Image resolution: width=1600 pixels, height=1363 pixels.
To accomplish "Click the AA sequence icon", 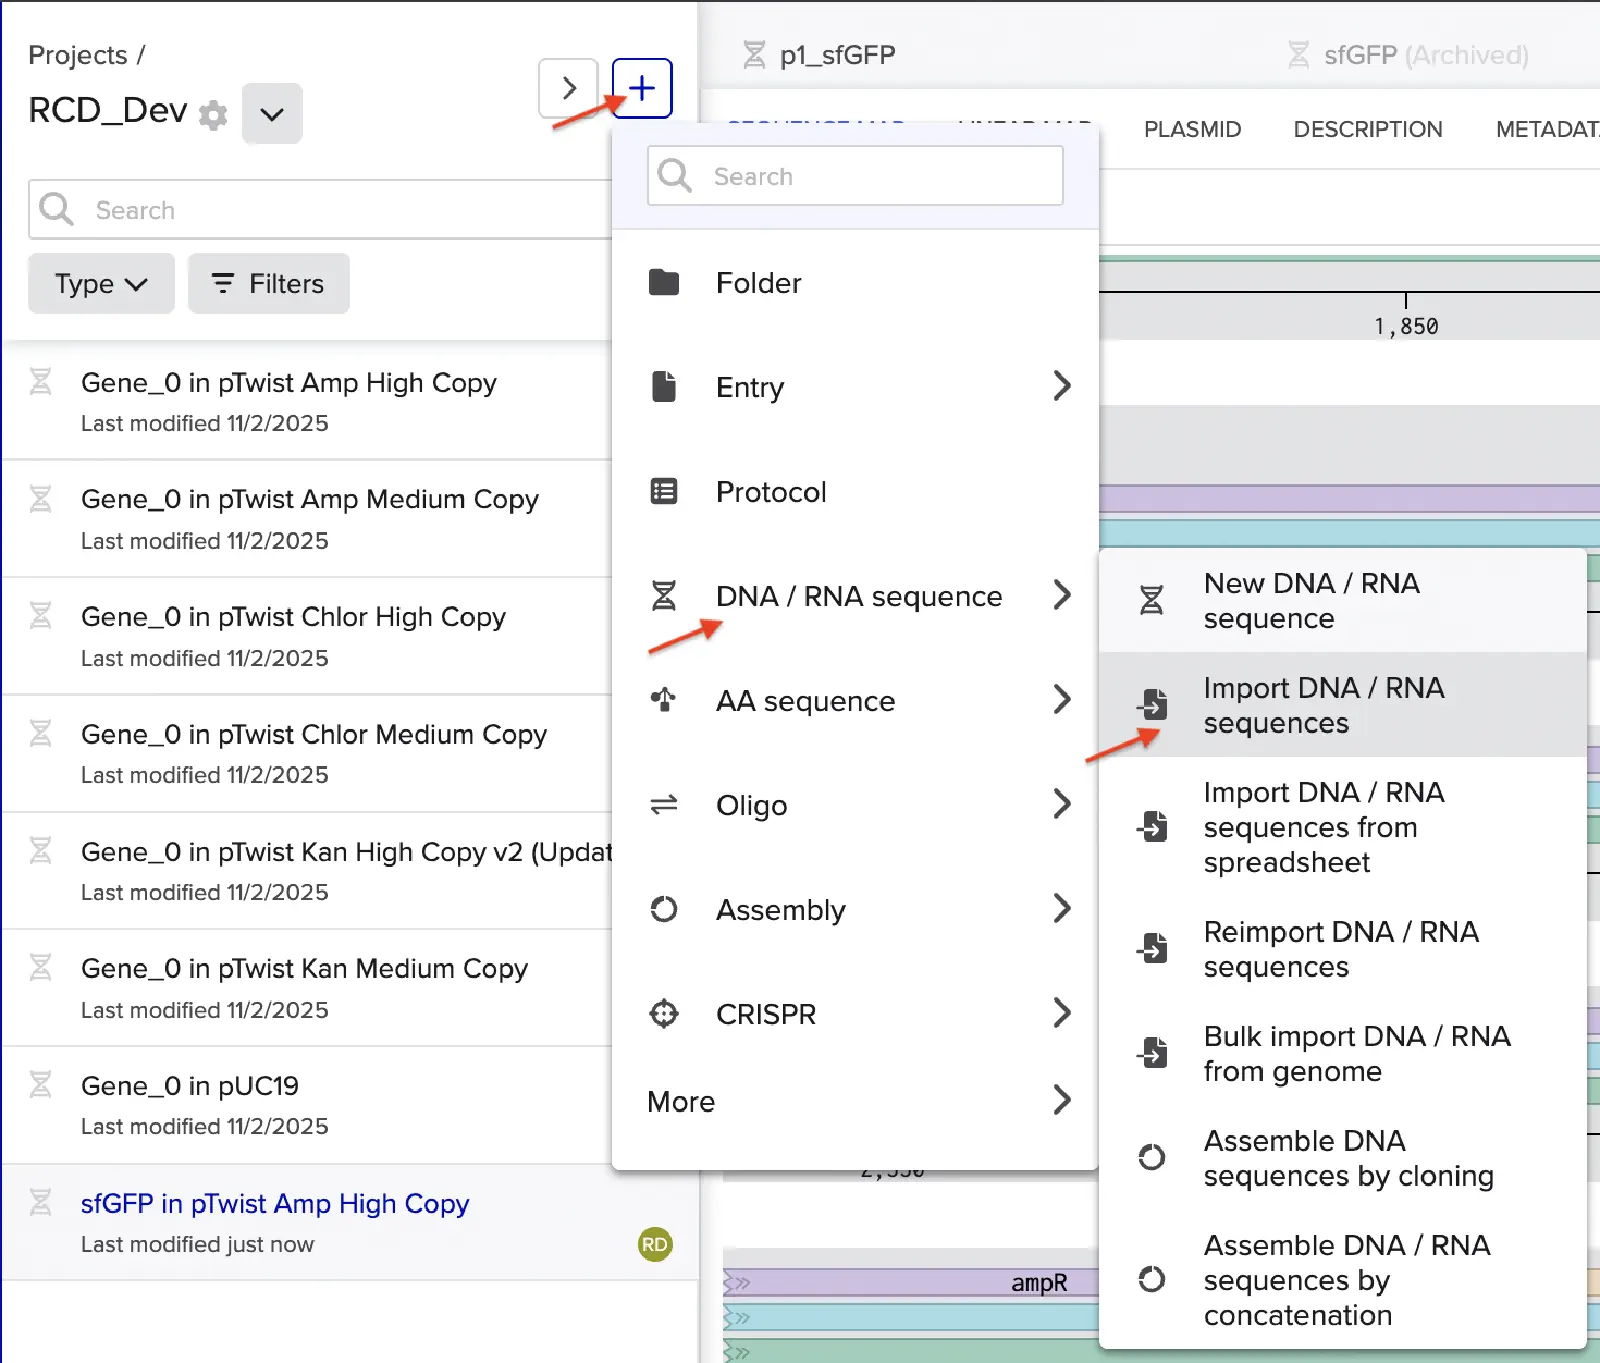I will click(664, 700).
